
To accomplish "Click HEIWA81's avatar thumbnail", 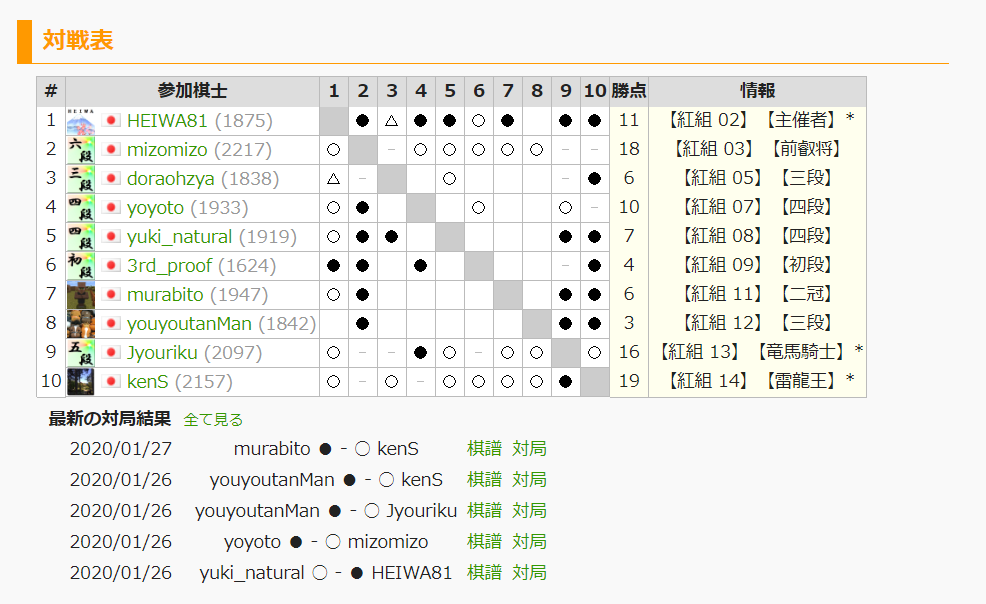I will (x=81, y=121).
